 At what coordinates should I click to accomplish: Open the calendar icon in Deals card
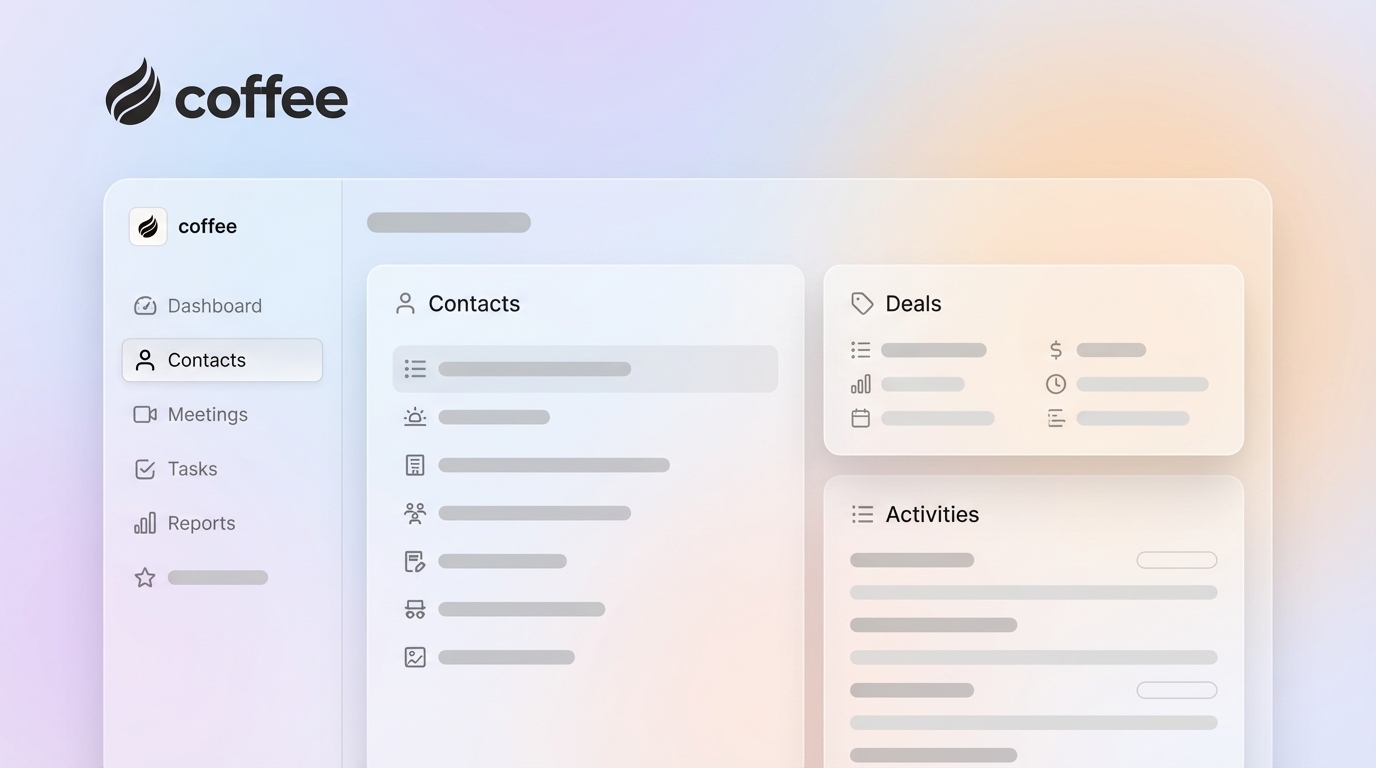coord(860,417)
